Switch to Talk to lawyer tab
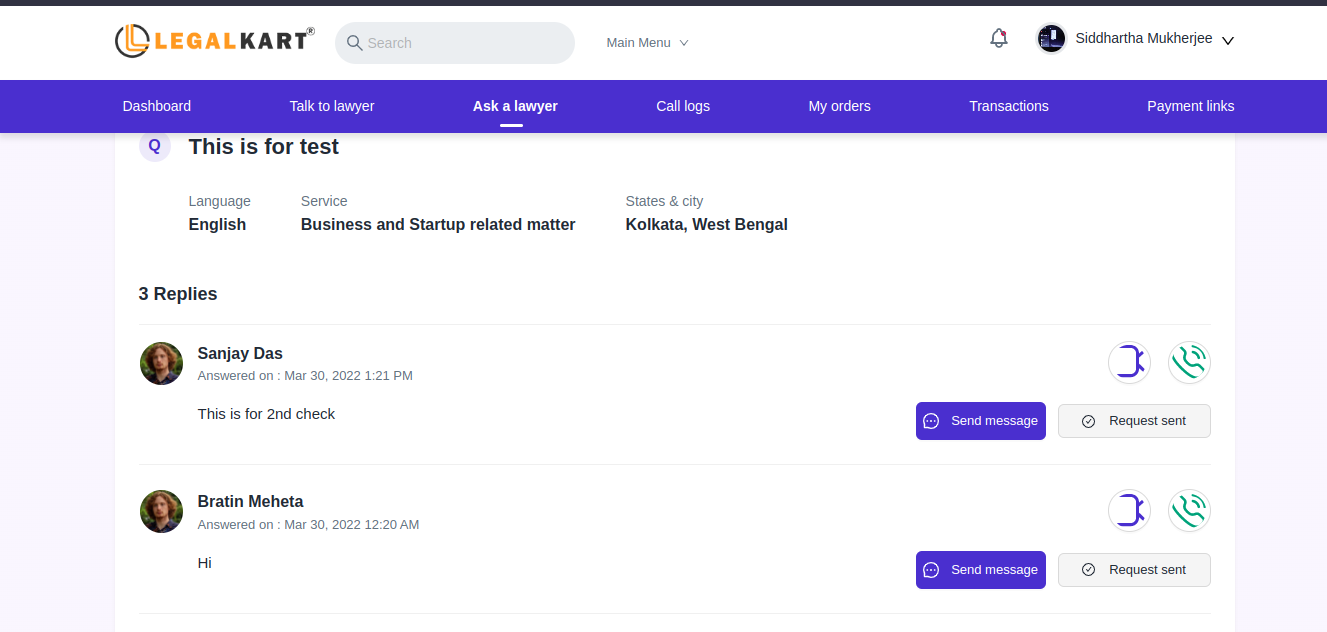 pos(332,106)
